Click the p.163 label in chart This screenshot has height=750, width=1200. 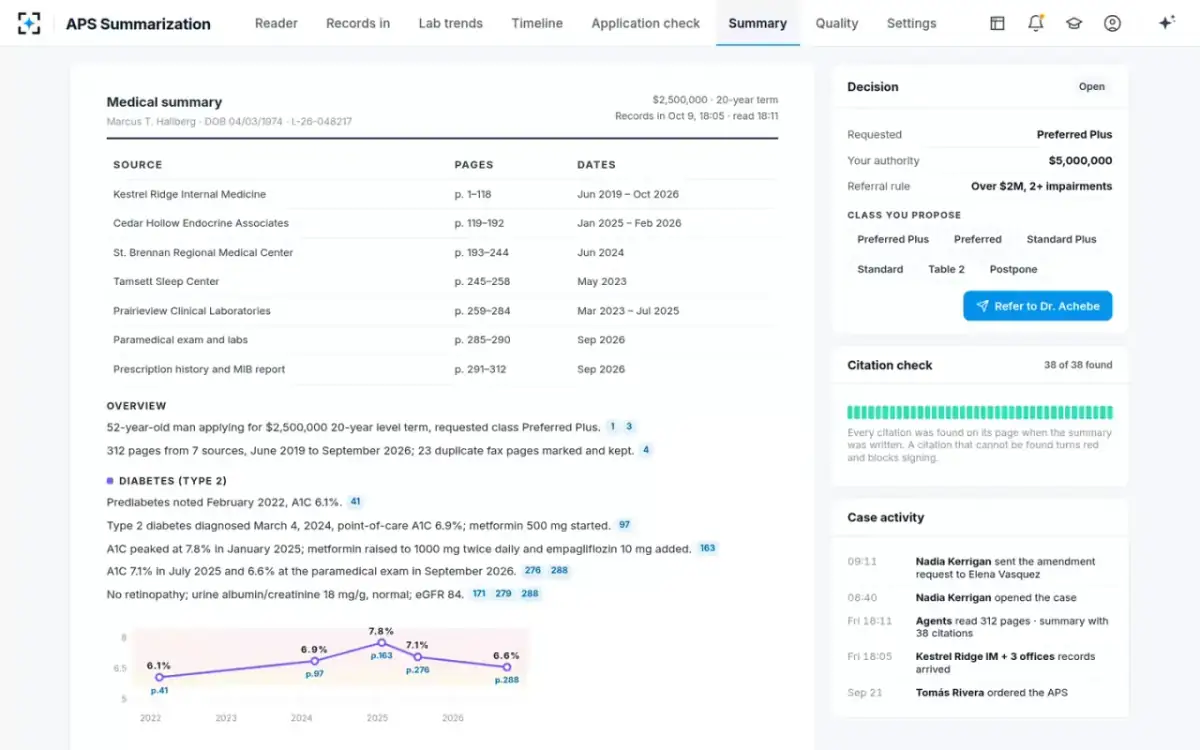click(x=381, y=656)
